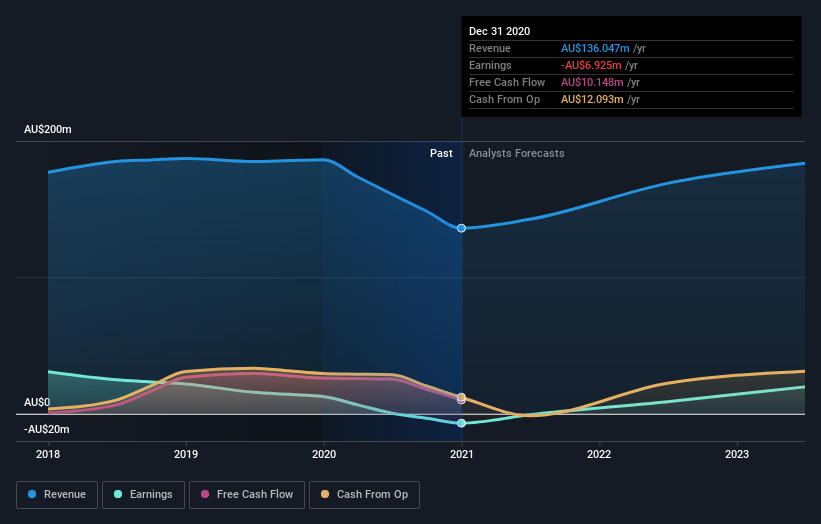Click the Analysts Forecasts label

click(517, 153)
